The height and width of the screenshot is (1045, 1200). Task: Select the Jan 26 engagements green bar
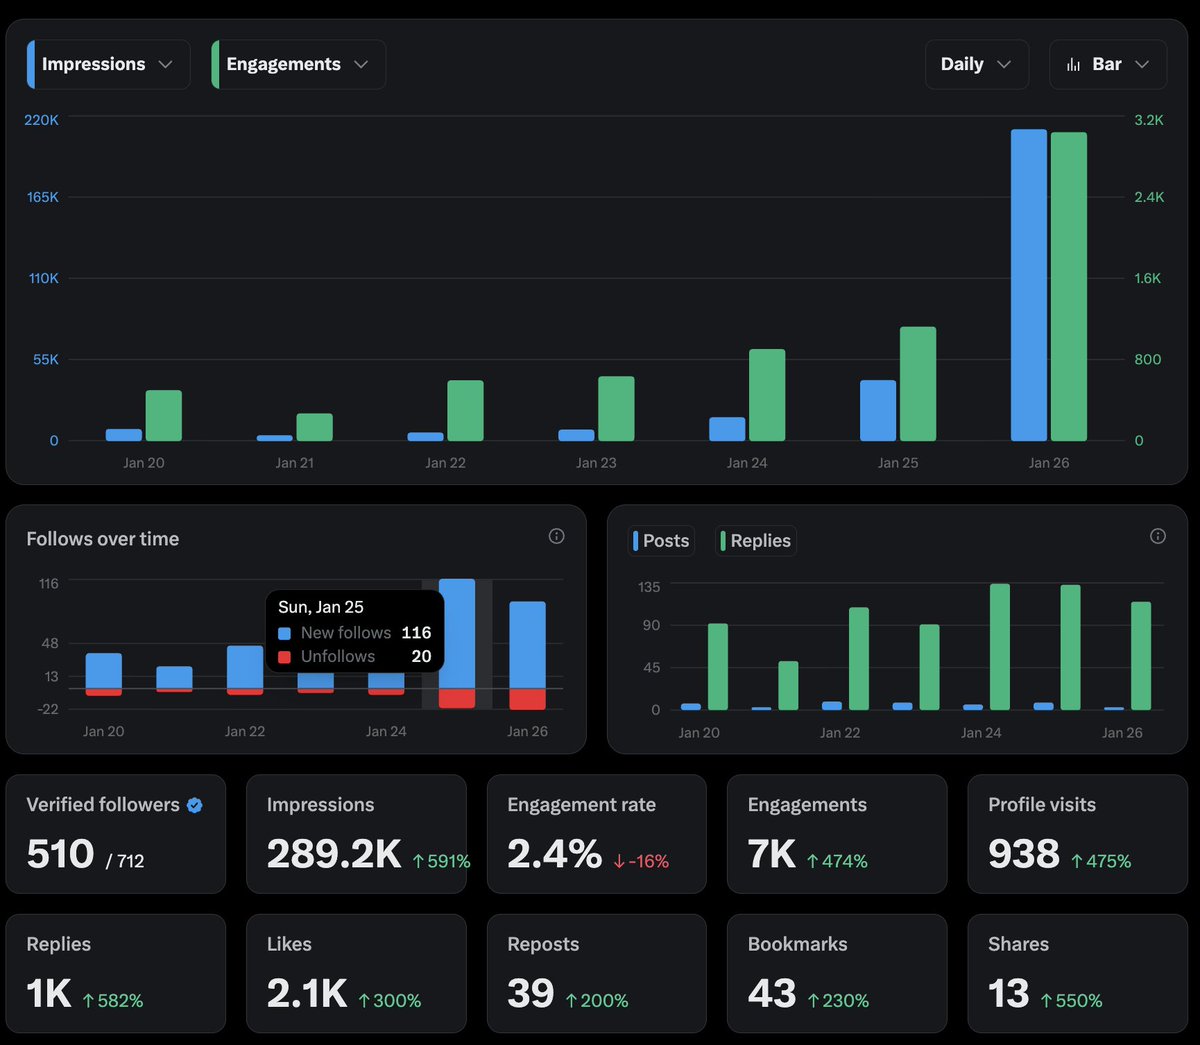pos(1068,287)
